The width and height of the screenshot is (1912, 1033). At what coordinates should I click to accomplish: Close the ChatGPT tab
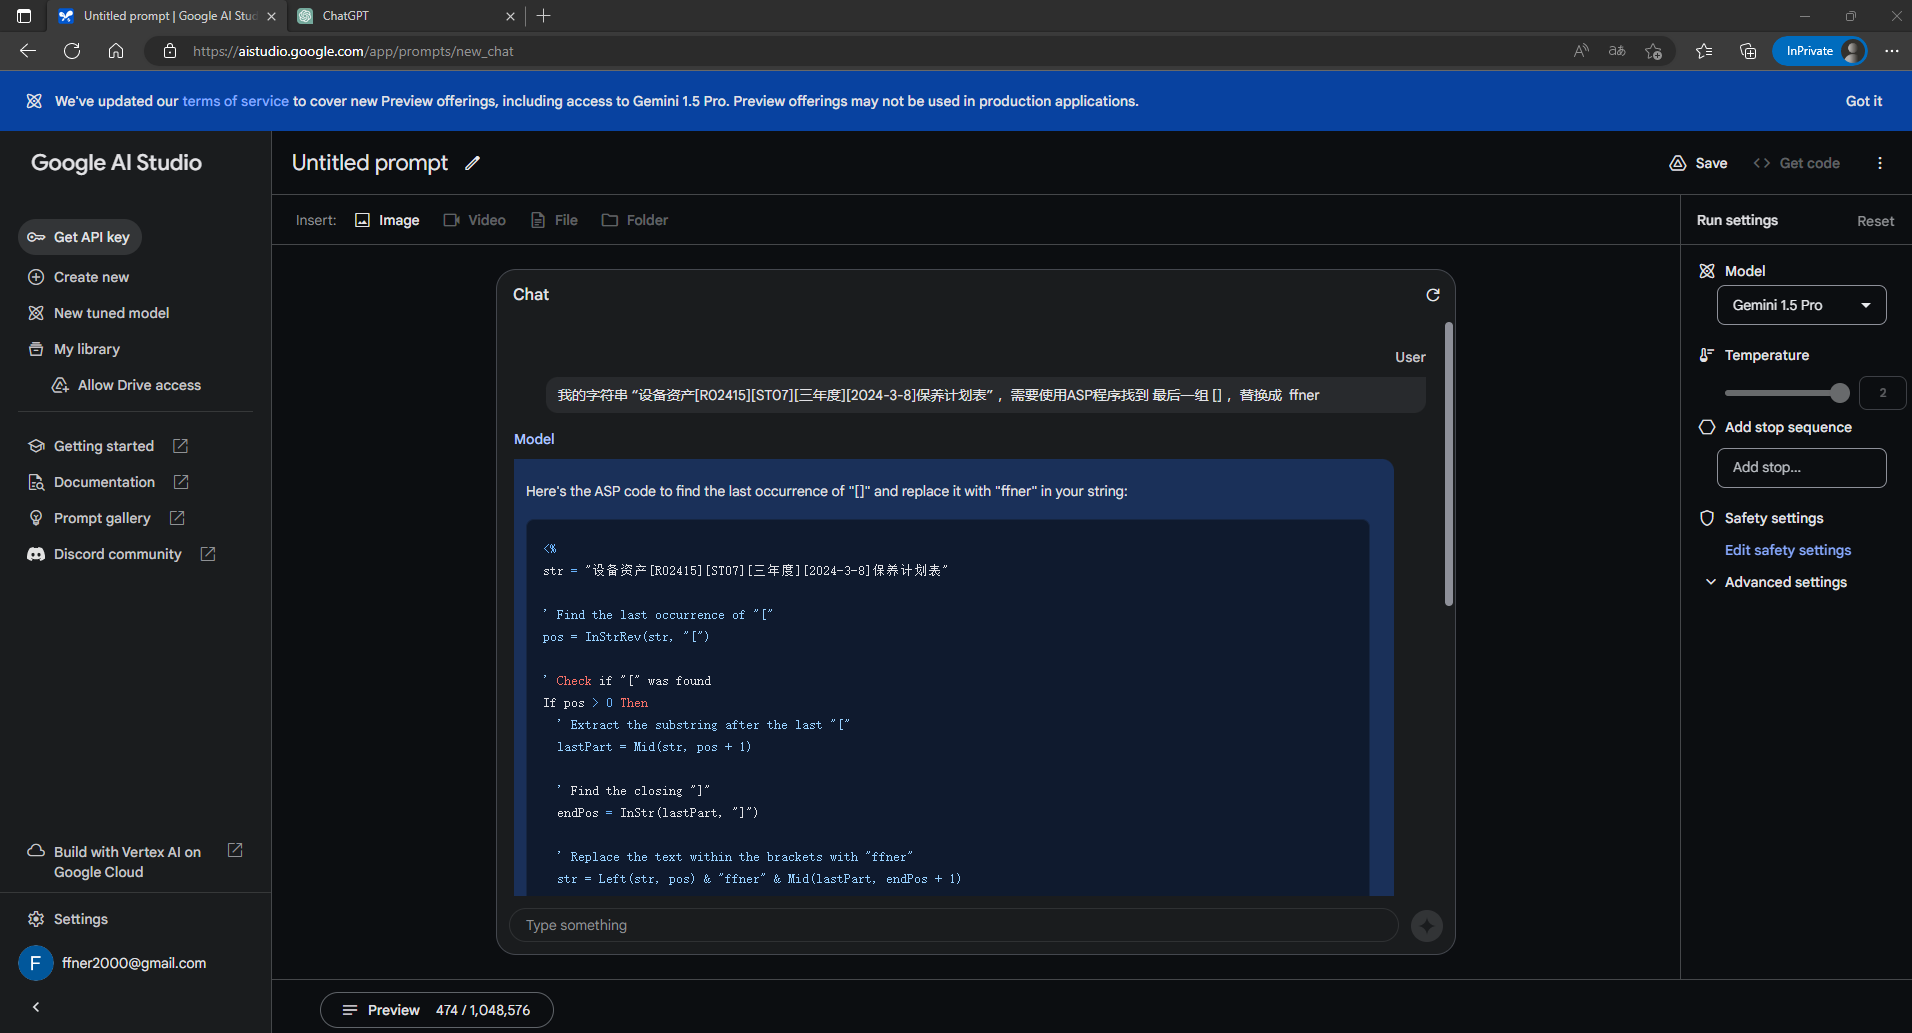[510, 16]
